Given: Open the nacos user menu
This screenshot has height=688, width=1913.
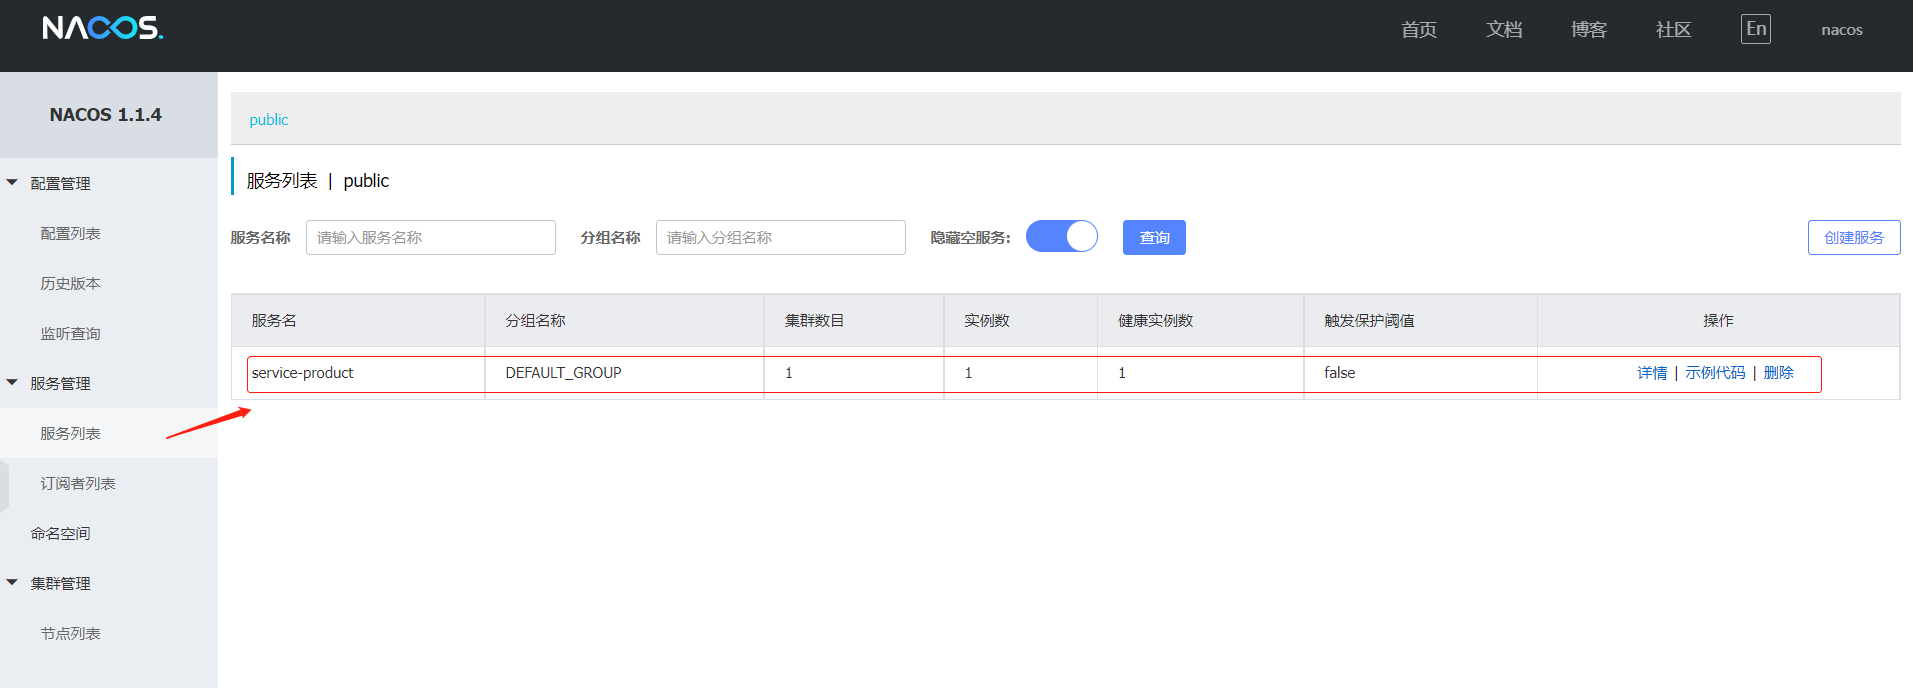Looking at the screenshot, I should pyautogui.click(x=1842, y=30).
